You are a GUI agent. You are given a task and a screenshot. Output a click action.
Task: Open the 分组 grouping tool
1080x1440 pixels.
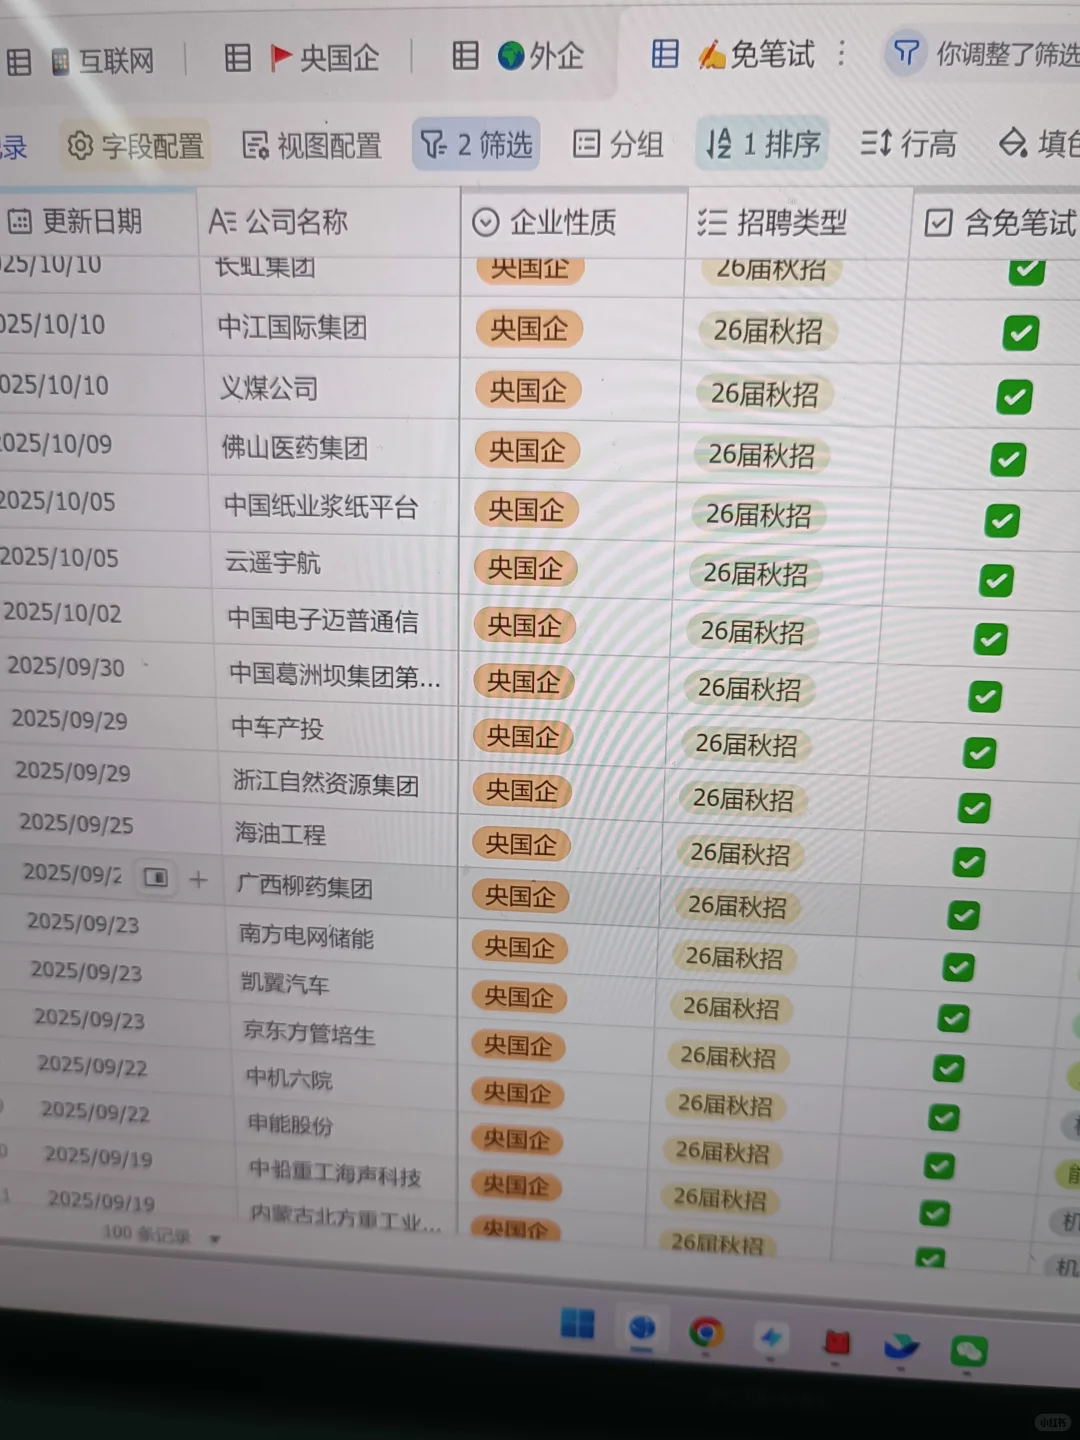618,144
